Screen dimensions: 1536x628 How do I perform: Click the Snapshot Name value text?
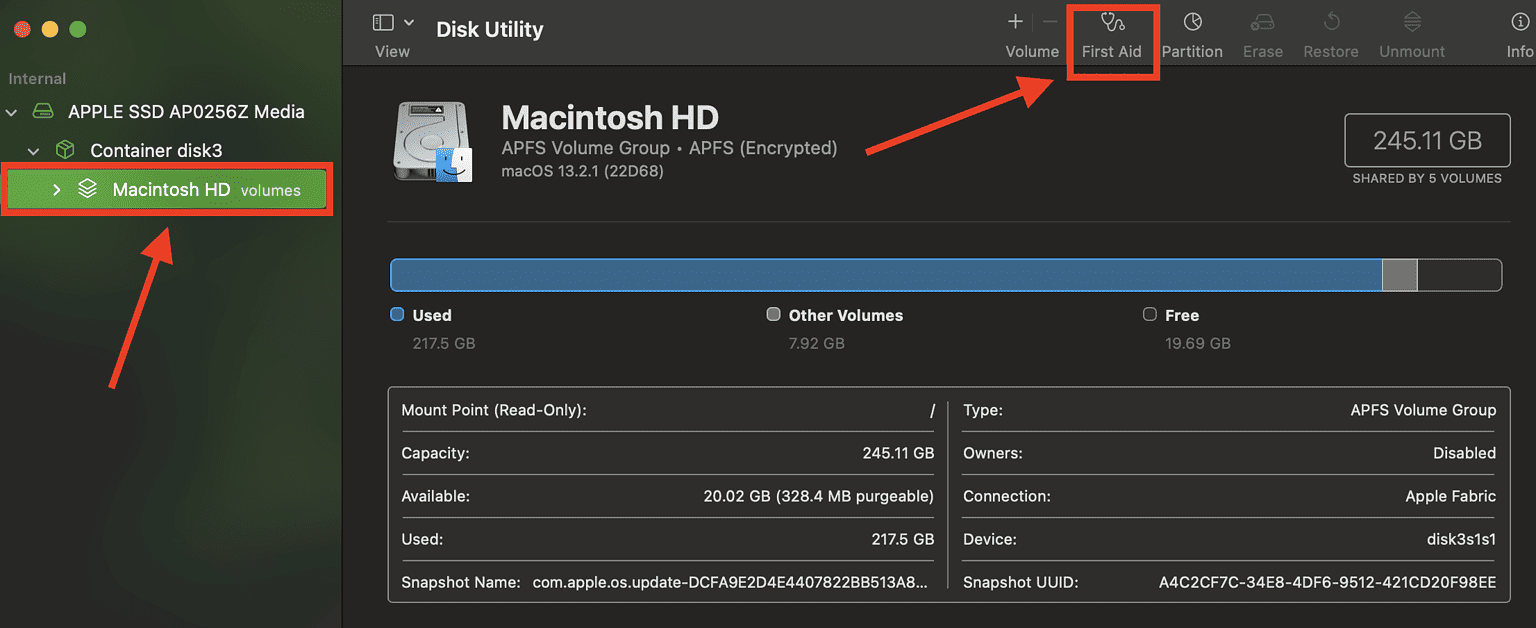[x=731, y=582]
